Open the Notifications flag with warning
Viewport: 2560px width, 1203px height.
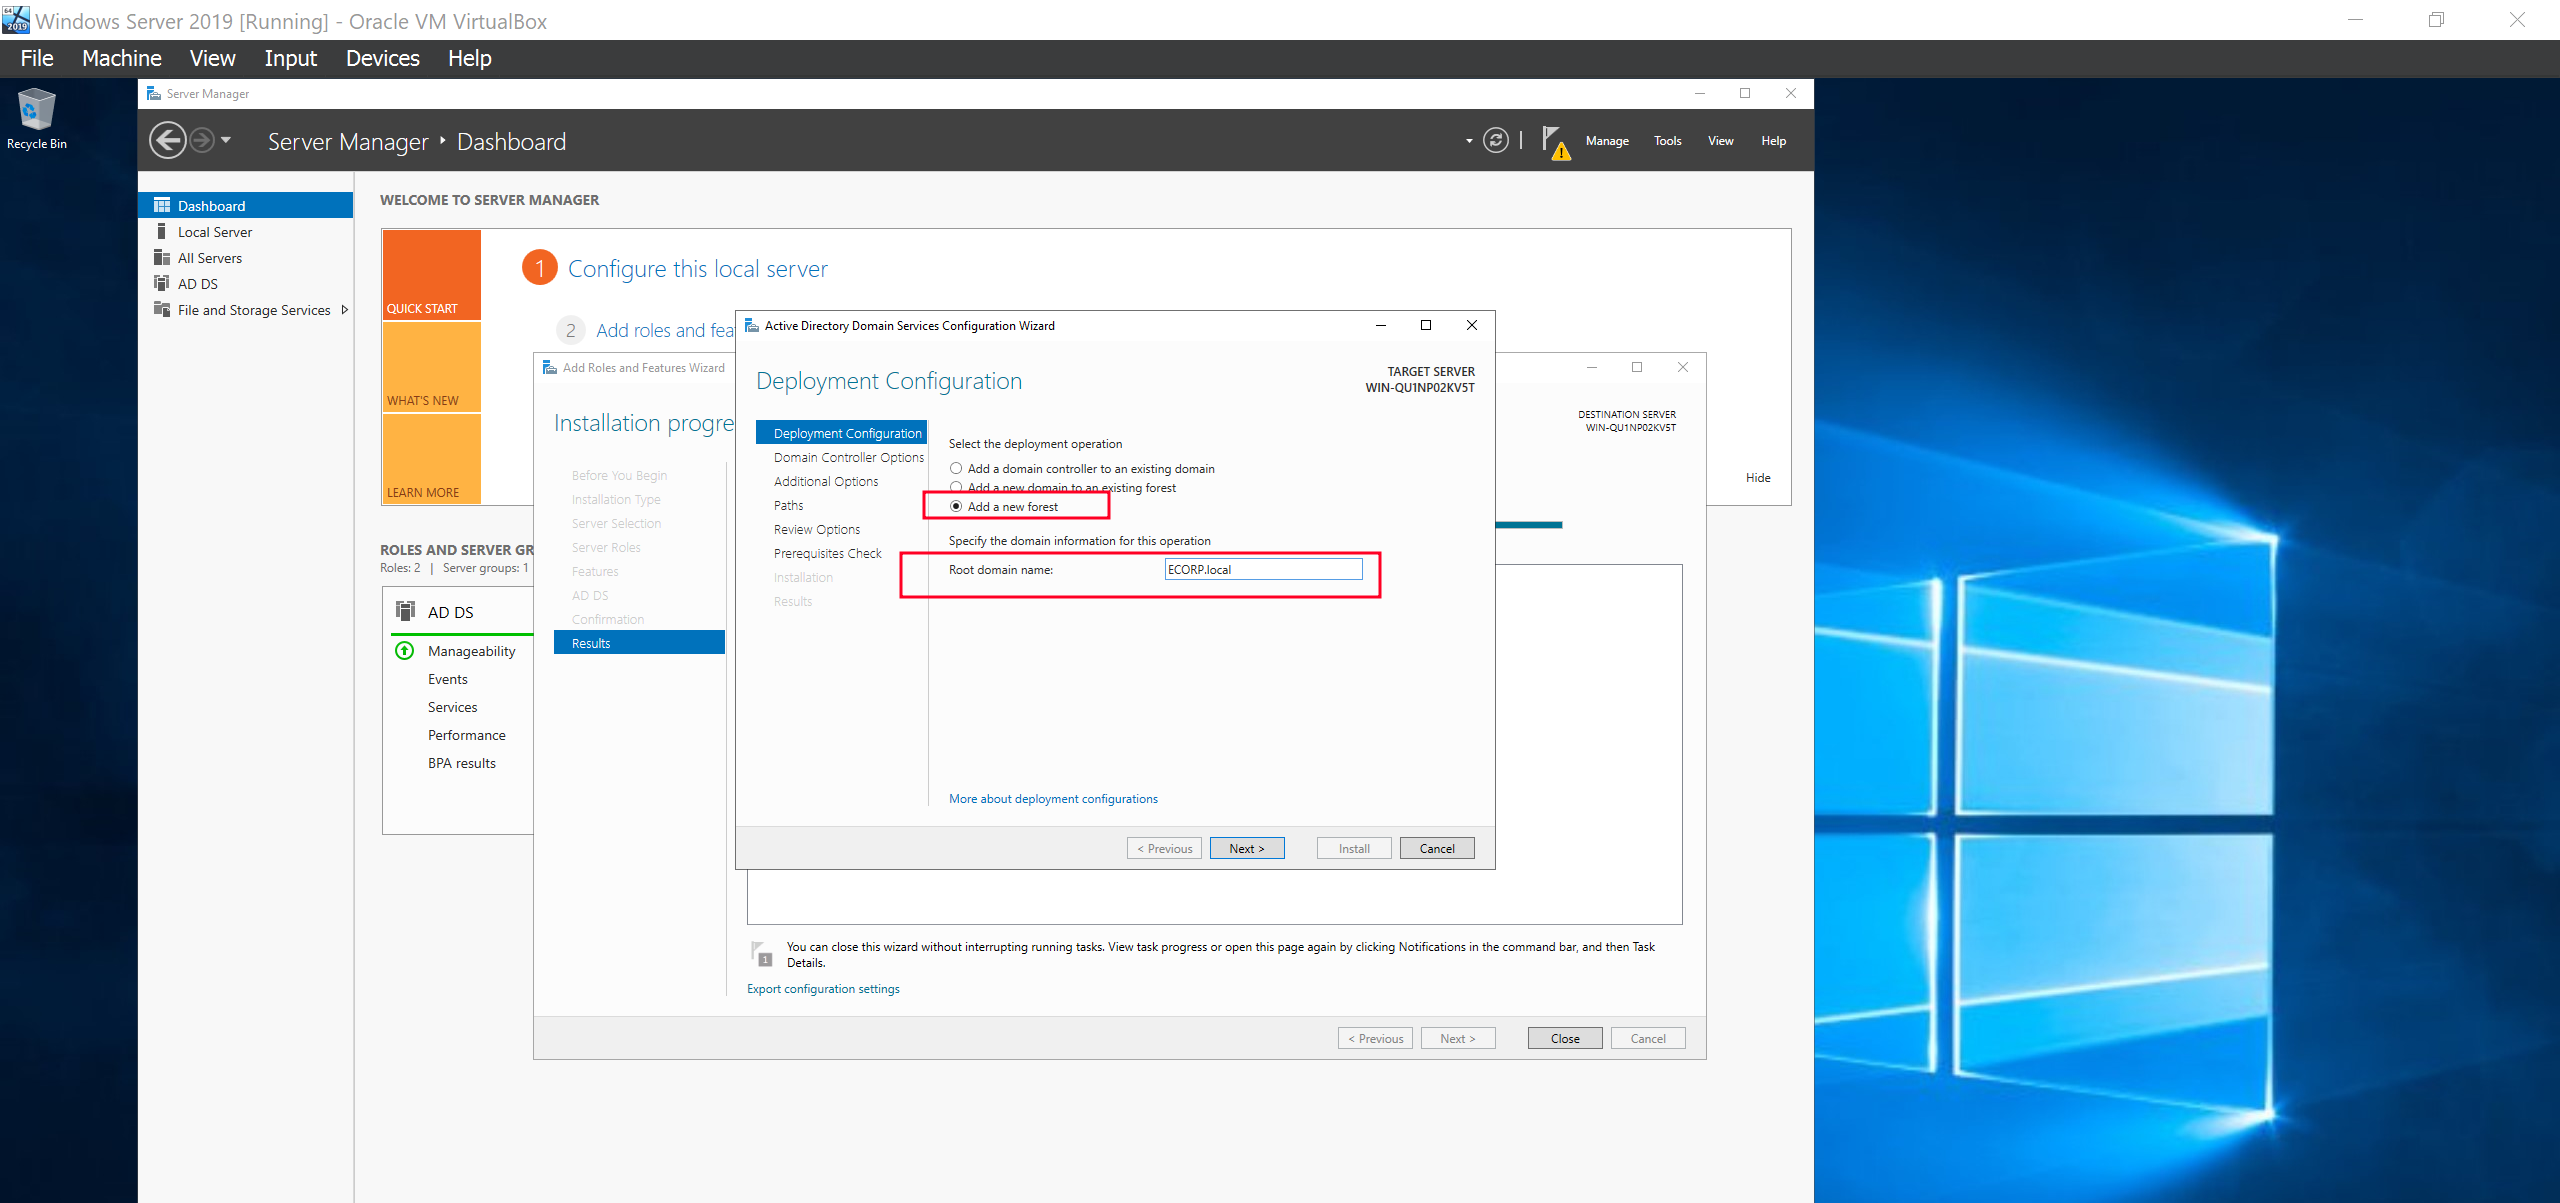[1555, 142]
